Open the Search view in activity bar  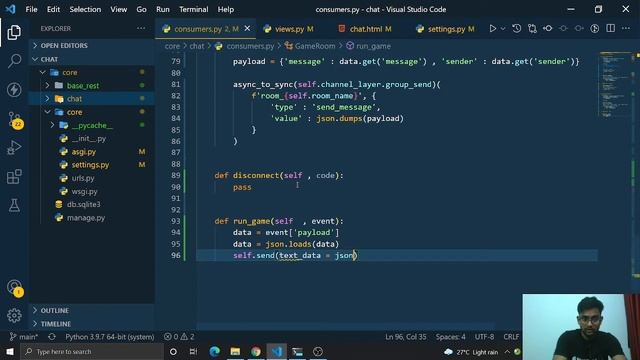[14, 61]
